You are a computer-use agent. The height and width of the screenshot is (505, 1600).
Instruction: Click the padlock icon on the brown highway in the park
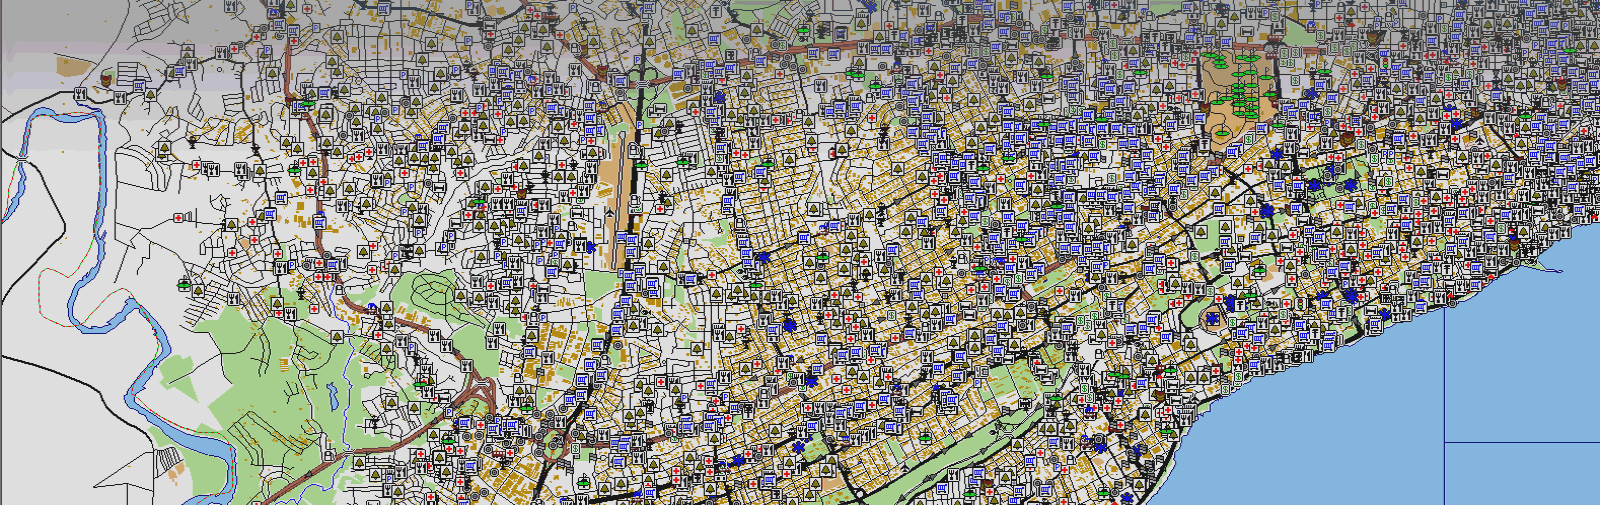tap(329, 456)
